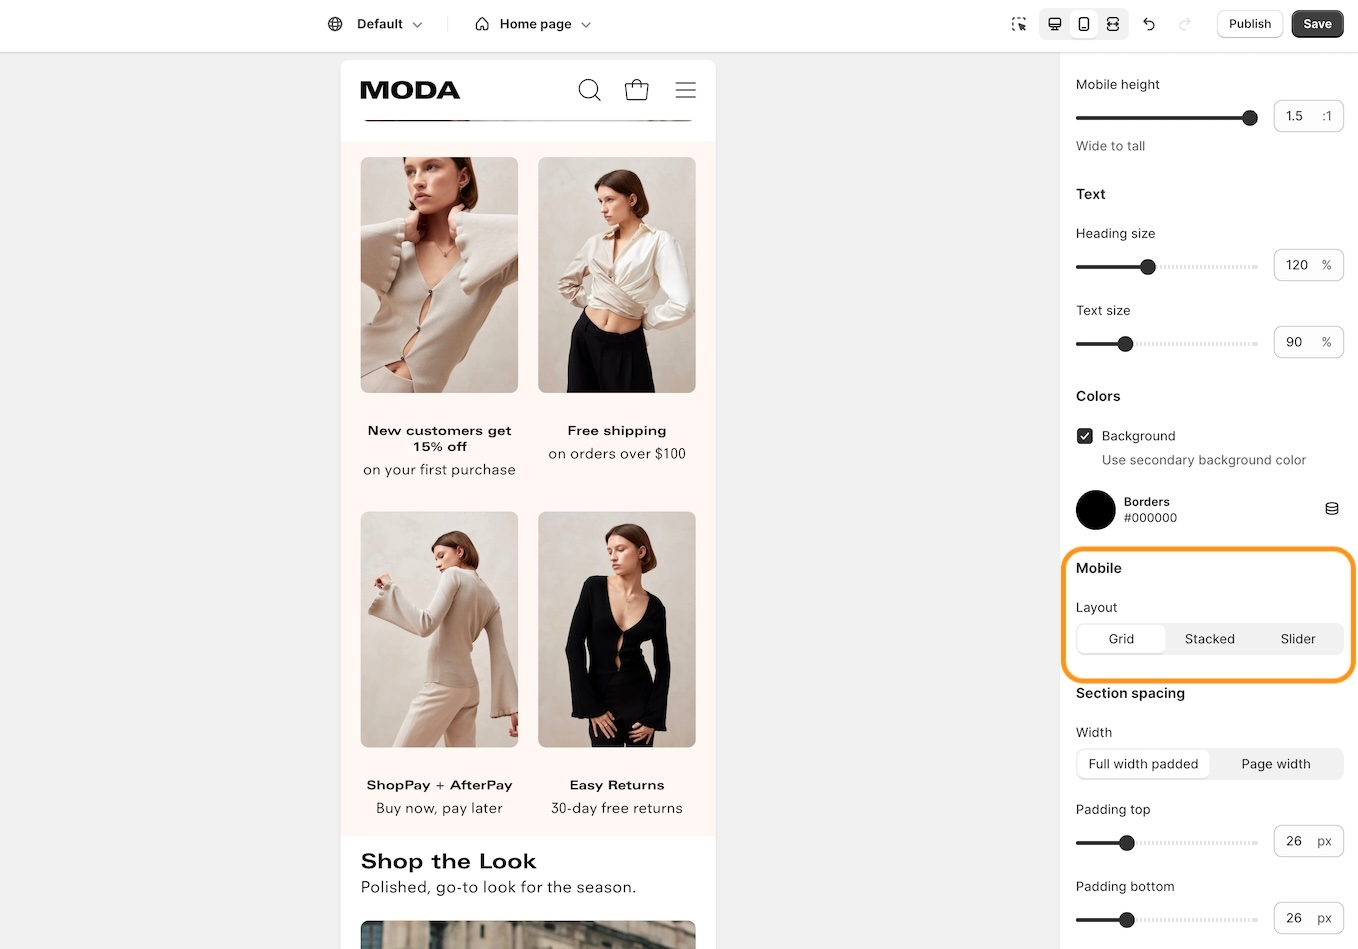Select Stacked mobile layout
The image size is (1358, 949).
click(x=1209, y=639)
